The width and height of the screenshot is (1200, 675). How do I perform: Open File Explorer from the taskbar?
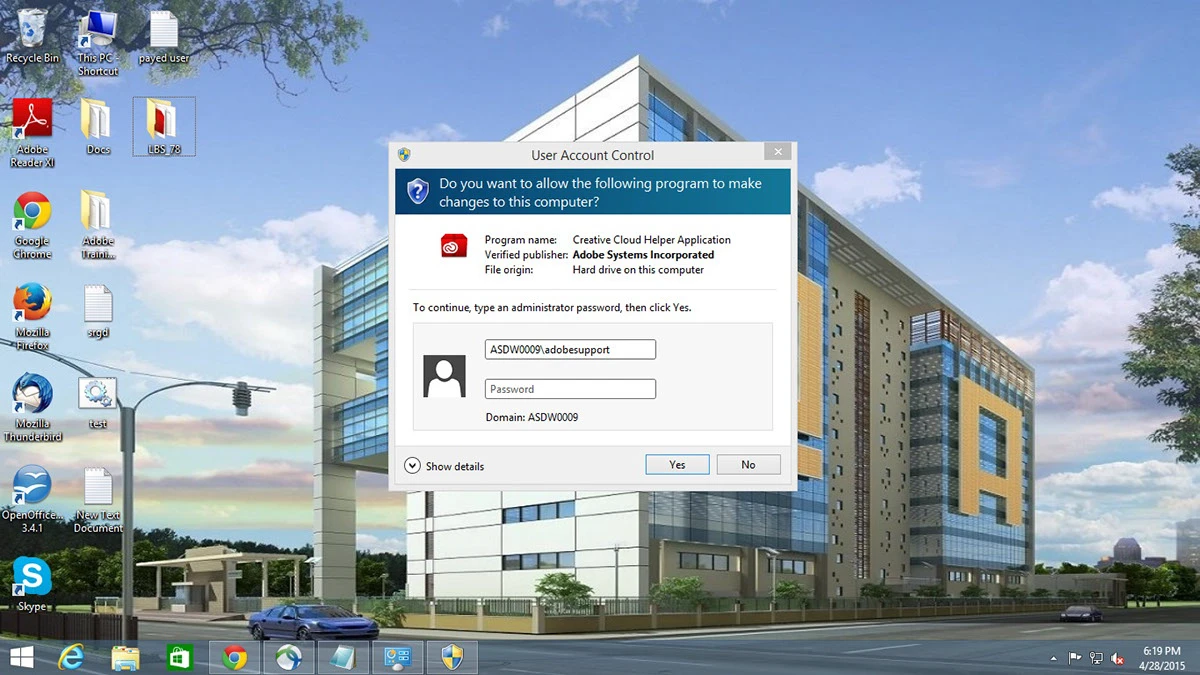click(x=125, y=657)
